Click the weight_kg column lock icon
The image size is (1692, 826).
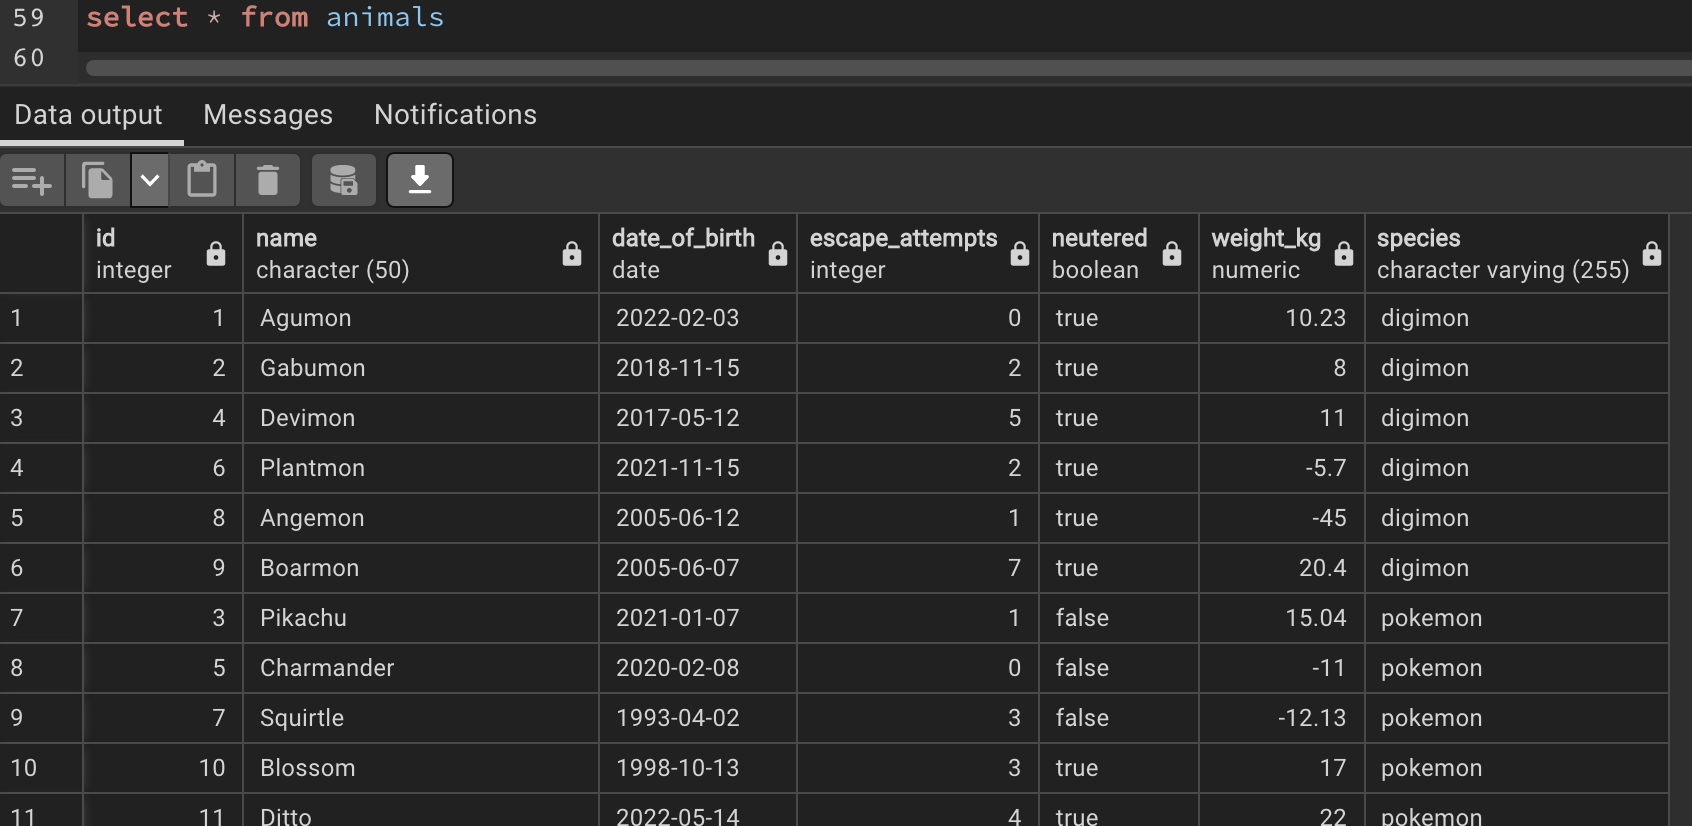(1344, 254)
